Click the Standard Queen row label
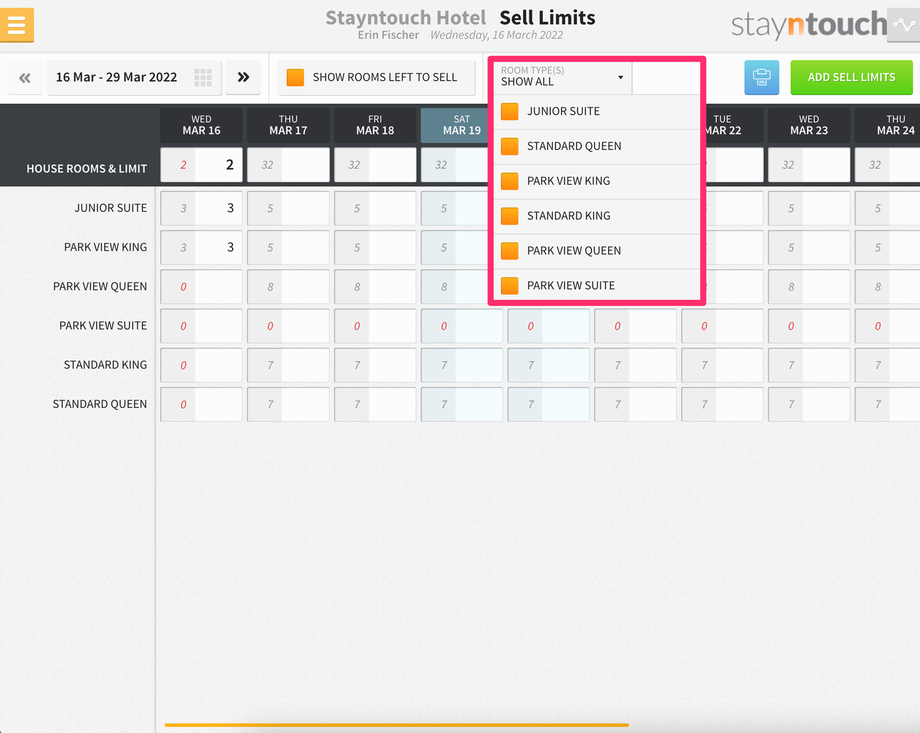The image size is (920, 733). [100, 404]
